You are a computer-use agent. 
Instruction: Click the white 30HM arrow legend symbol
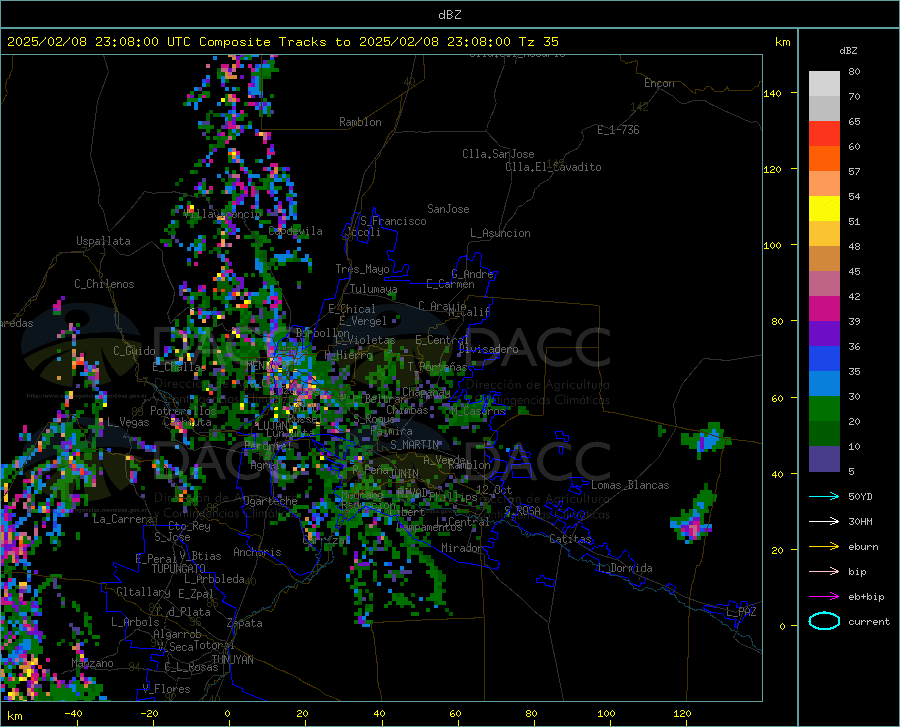point(824,522)
